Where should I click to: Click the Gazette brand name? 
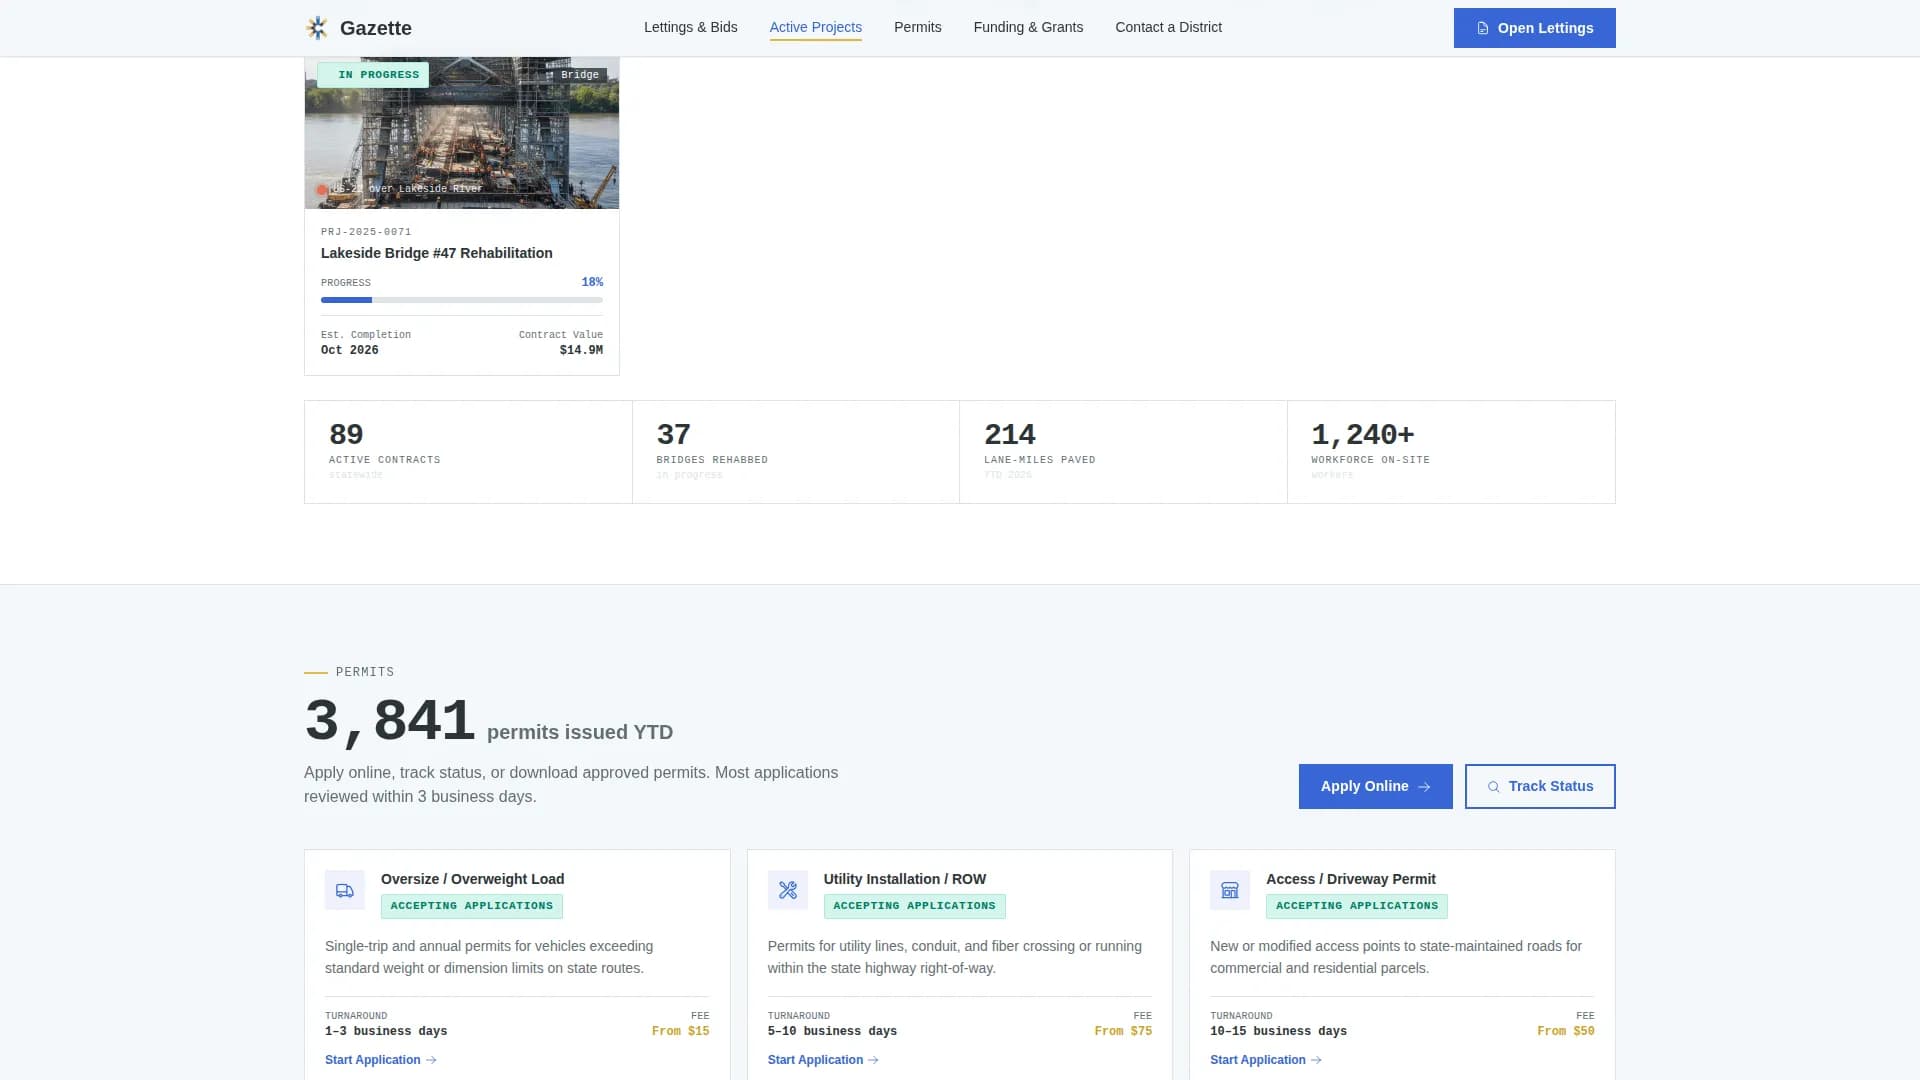tap(376, 28)
